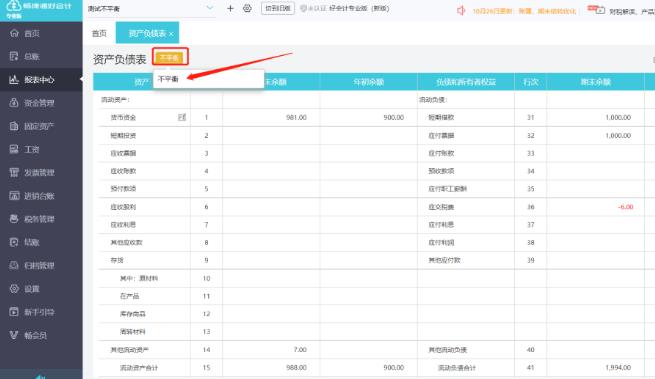Open 首页 in the left sidebar
This screenshot has width=655, height=379.
tap(41, 33)
